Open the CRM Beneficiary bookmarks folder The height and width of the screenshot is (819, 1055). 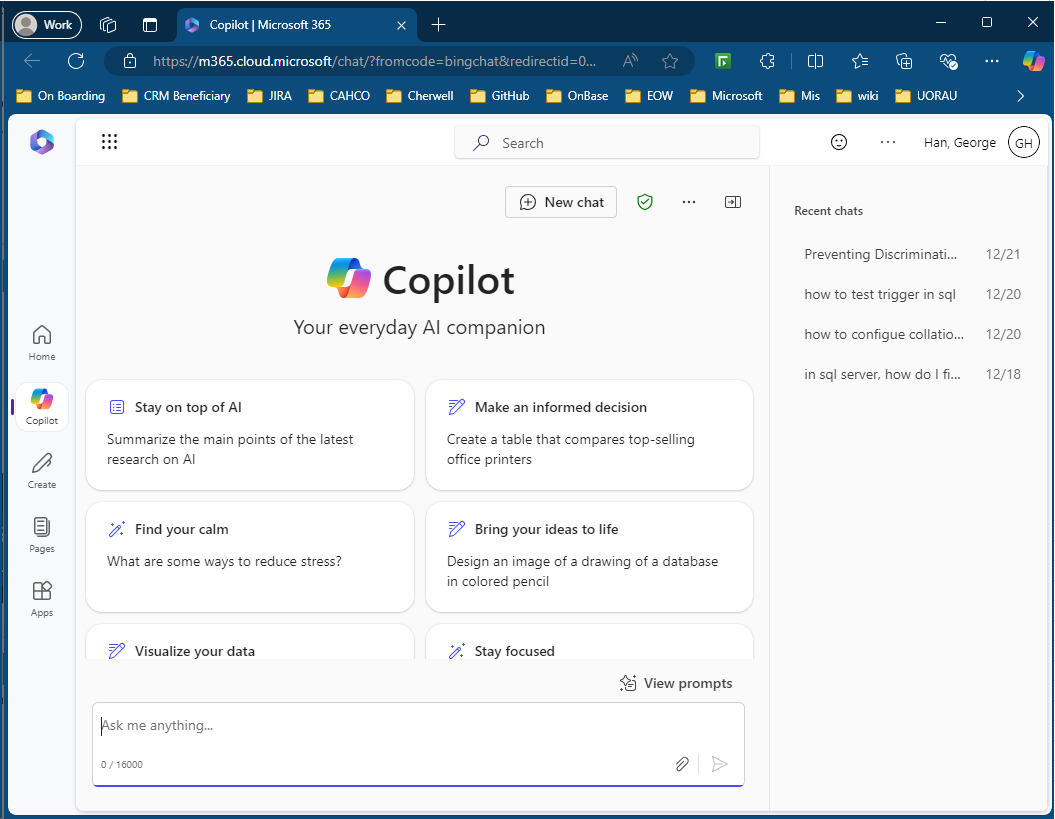click(176, 96)
